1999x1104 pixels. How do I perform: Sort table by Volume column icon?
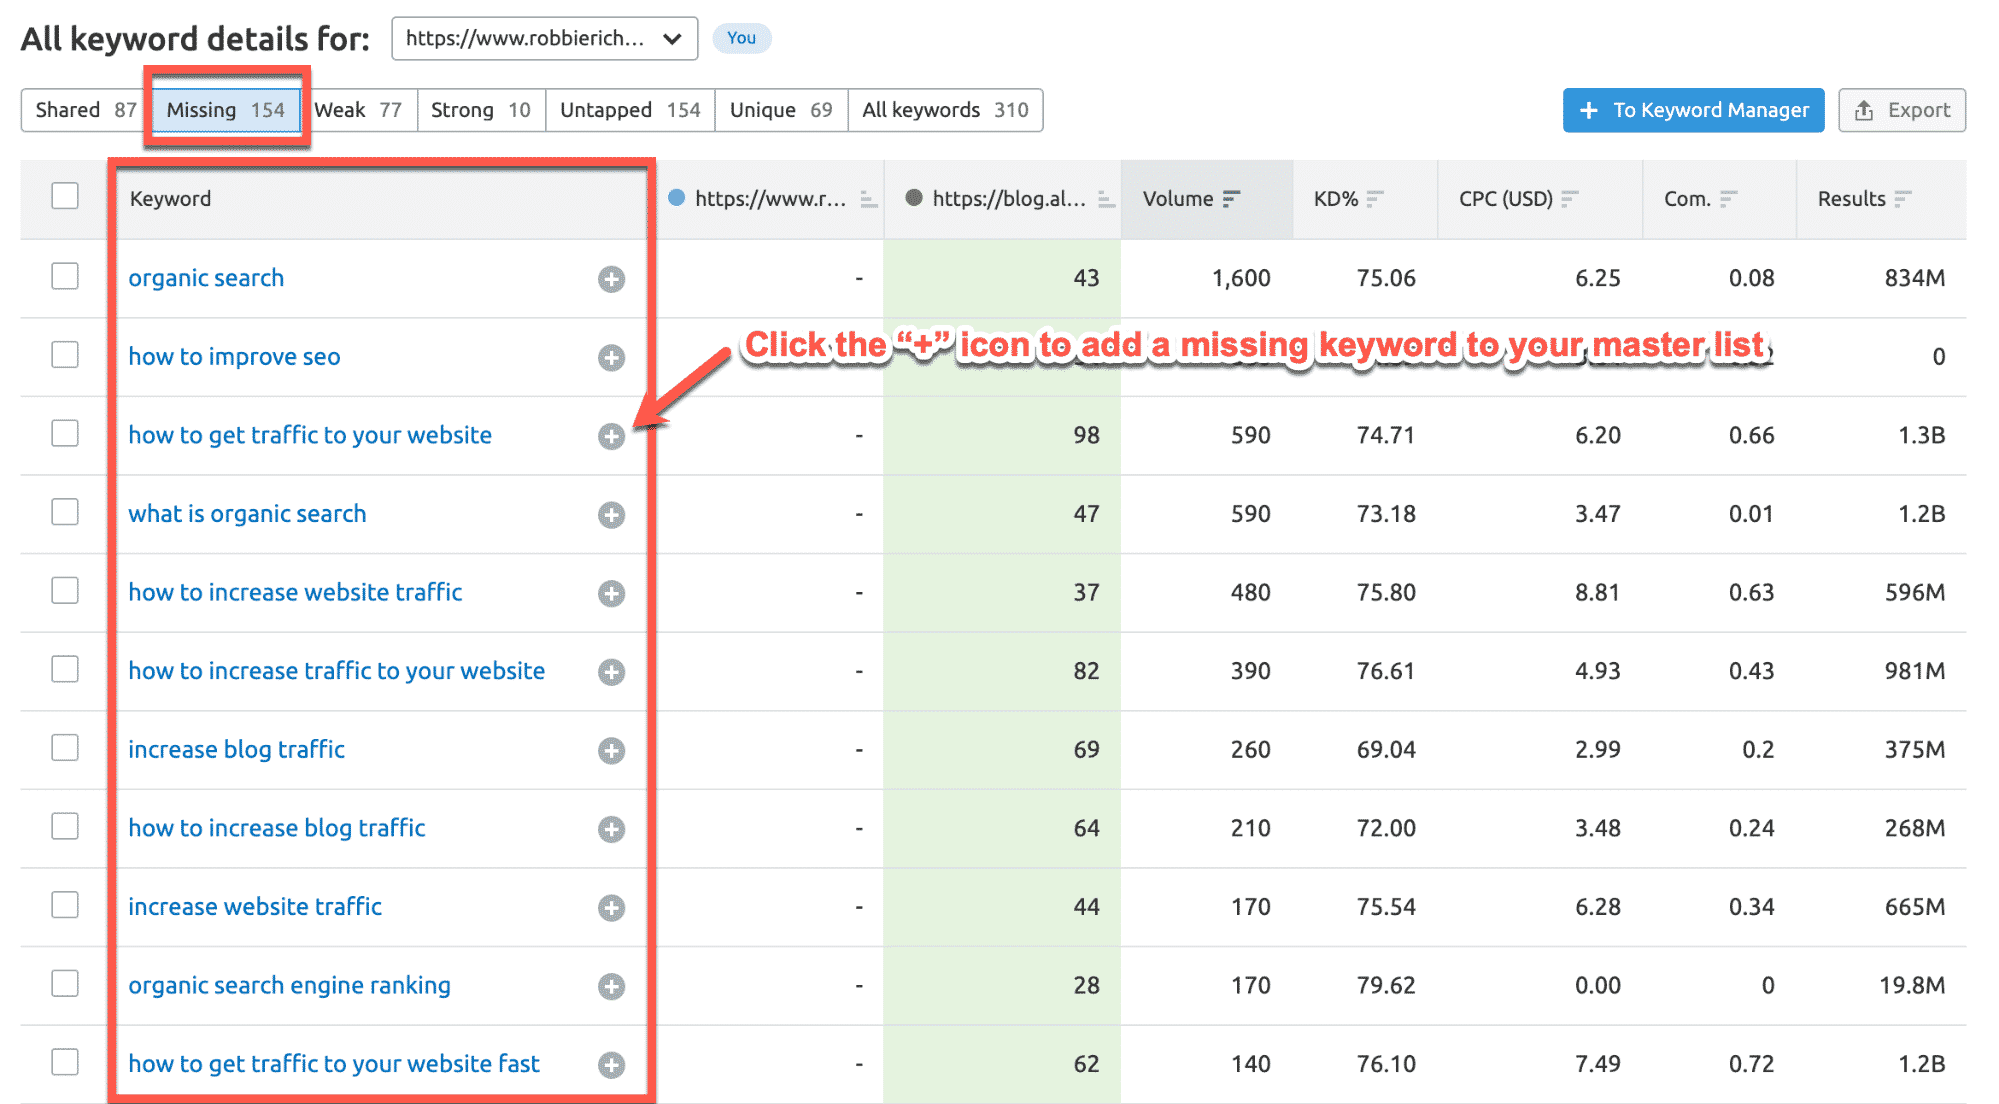[1231, 199]
